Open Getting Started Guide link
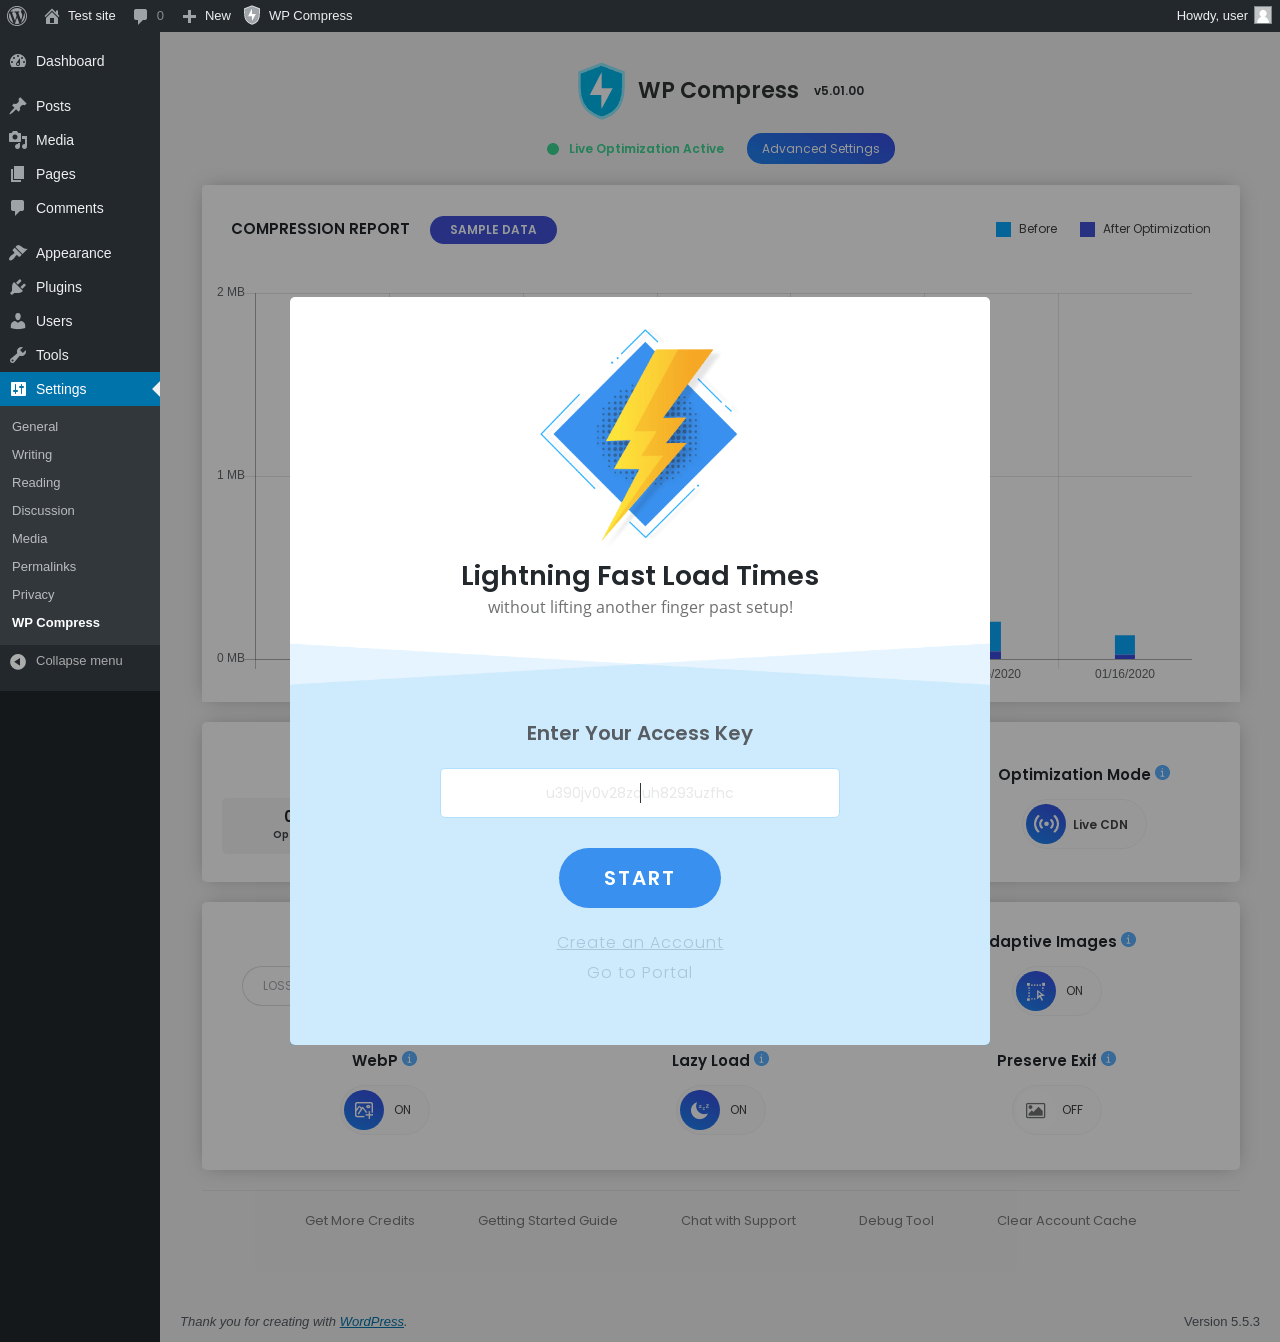The height and width of the screenshot is (1342, 1280). tap(548, 1220)
